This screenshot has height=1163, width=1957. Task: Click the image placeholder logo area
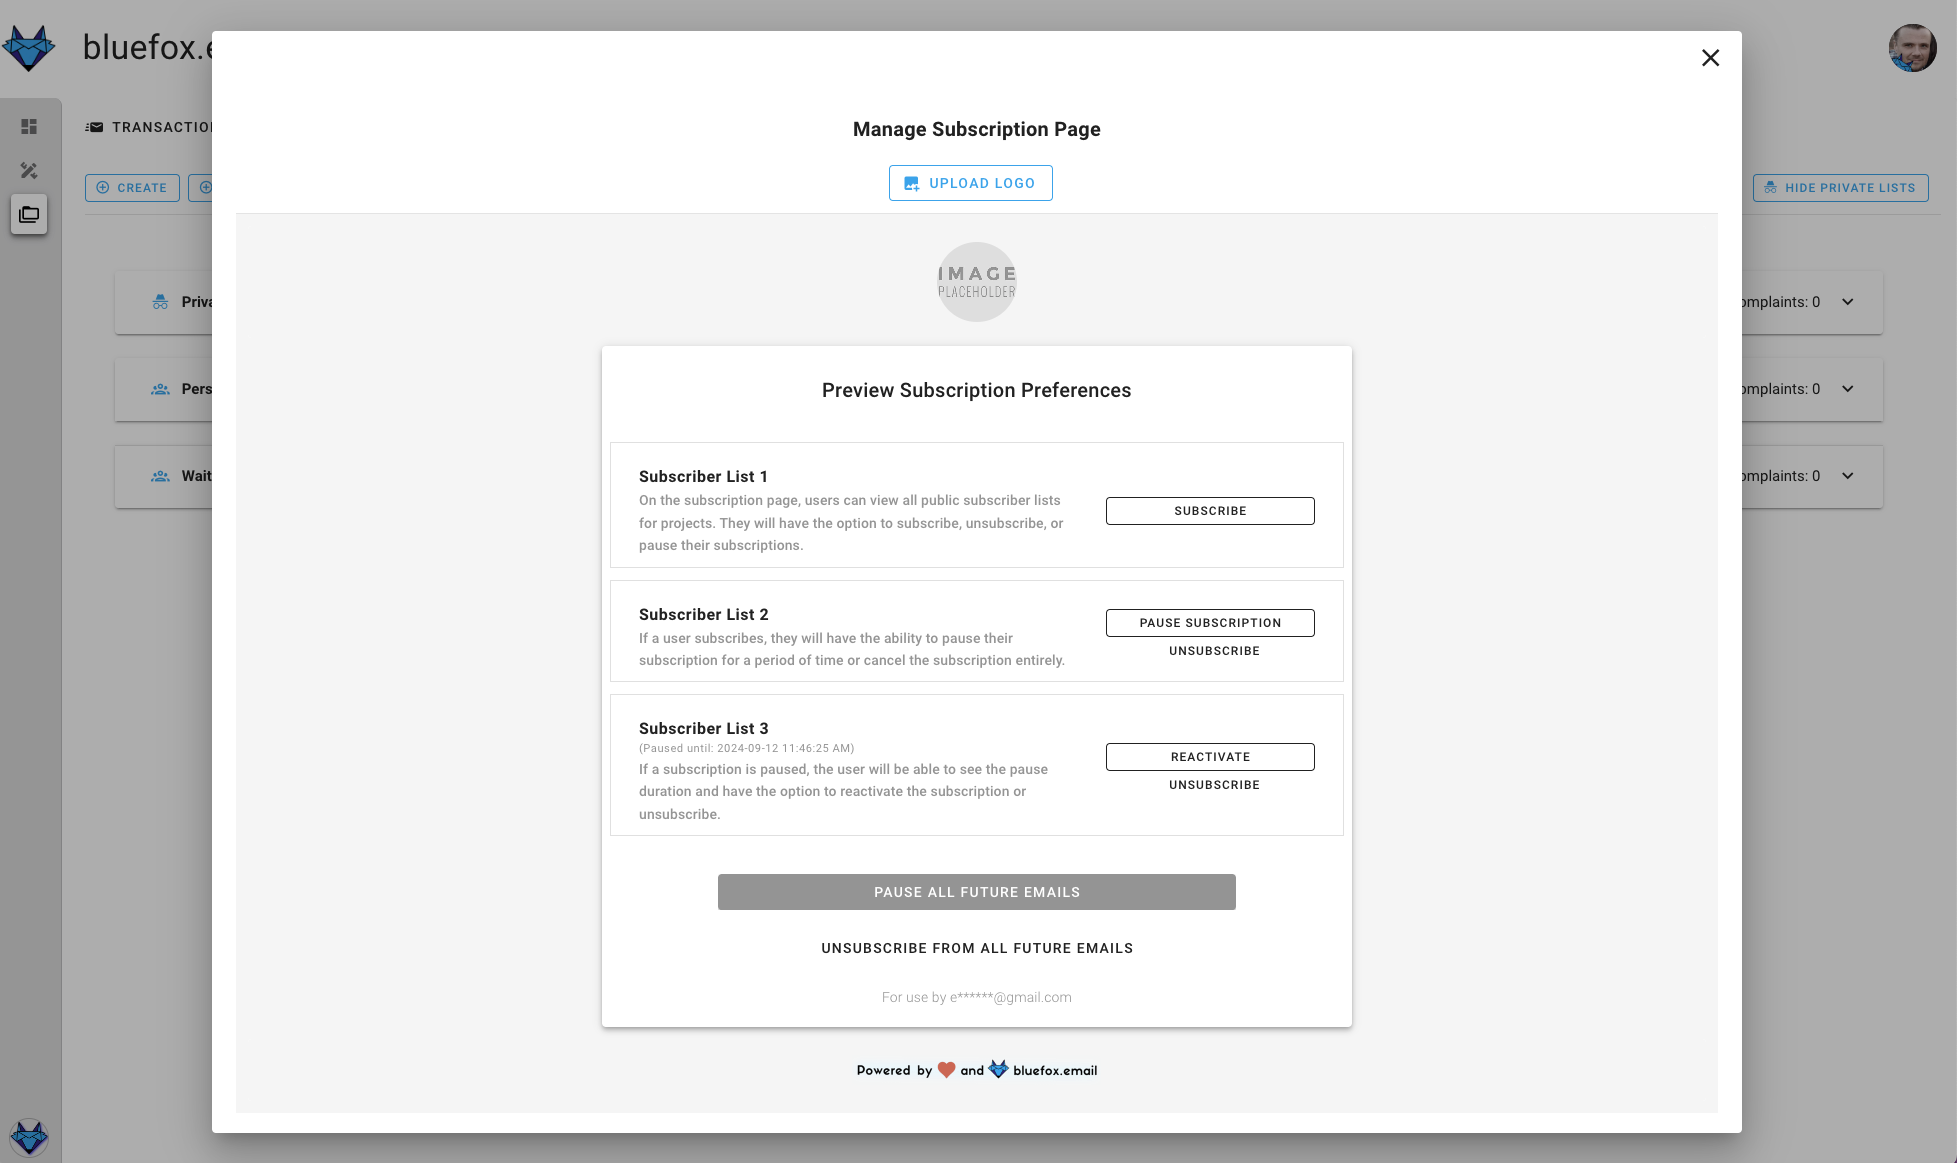pos(977,281)
